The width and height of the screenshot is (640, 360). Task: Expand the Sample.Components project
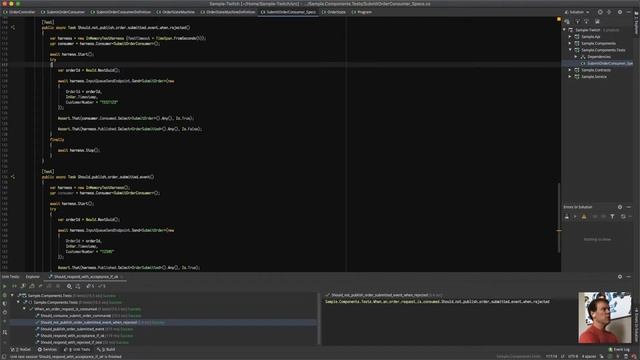point(570,43)
